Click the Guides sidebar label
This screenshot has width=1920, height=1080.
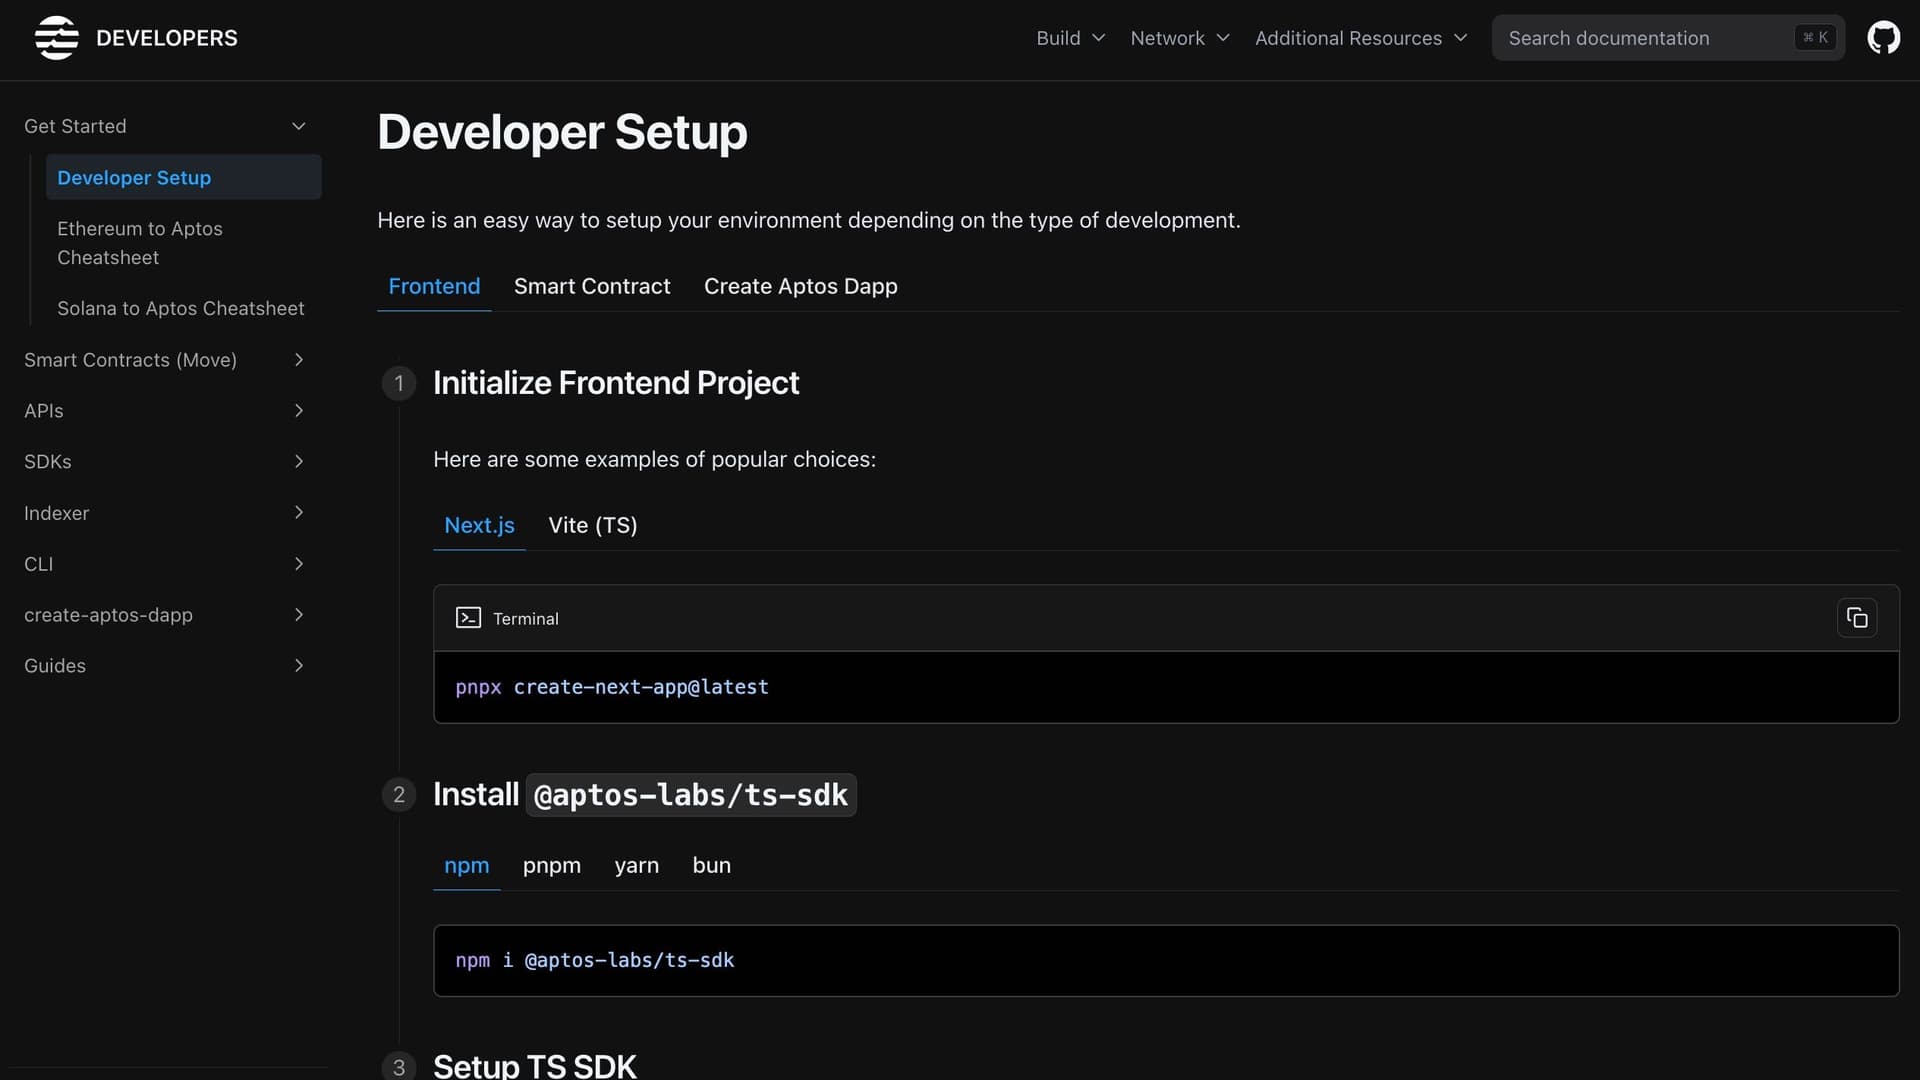click(54, 666)
